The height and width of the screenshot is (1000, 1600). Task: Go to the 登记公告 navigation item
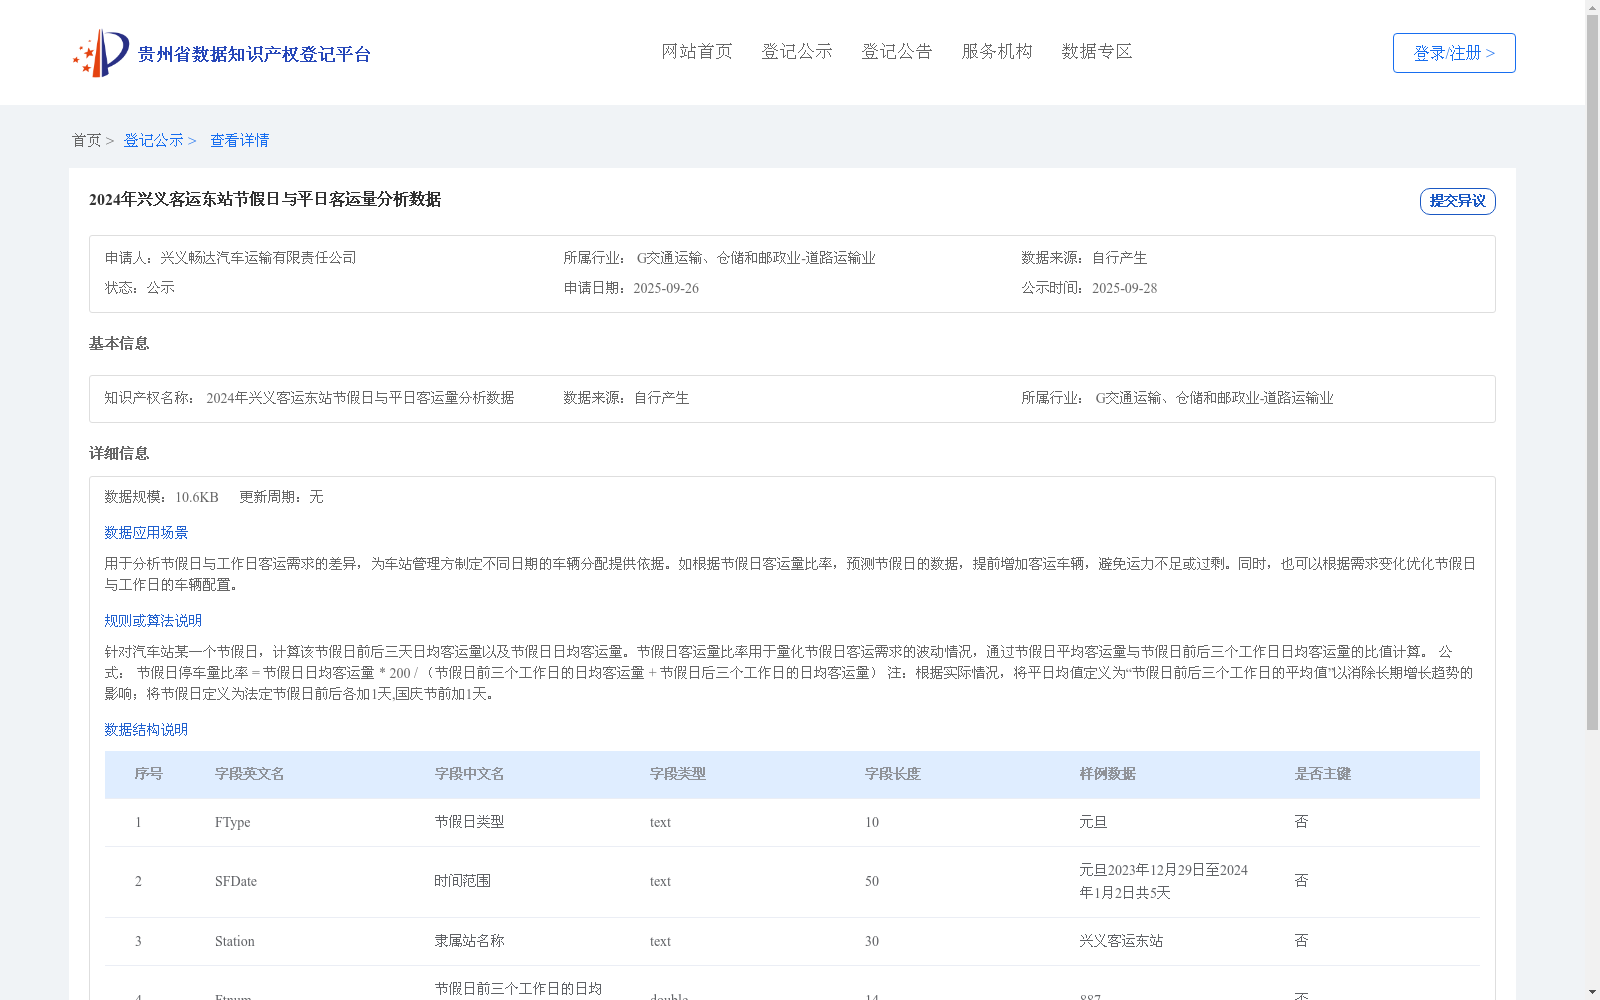897,52
